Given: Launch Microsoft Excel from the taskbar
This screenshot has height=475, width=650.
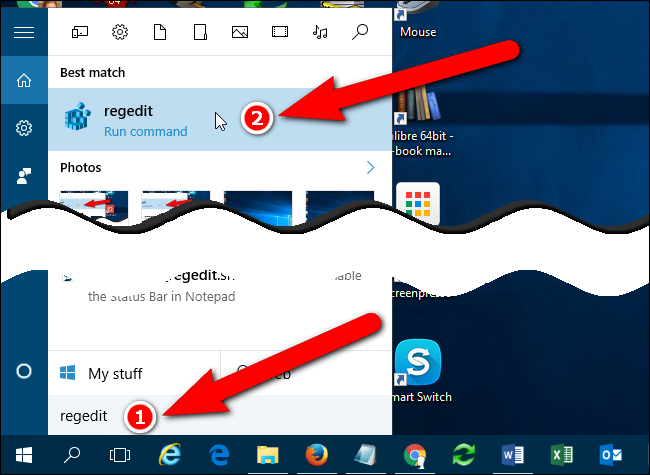Looking at the screenshot, I should pos(562,455).
